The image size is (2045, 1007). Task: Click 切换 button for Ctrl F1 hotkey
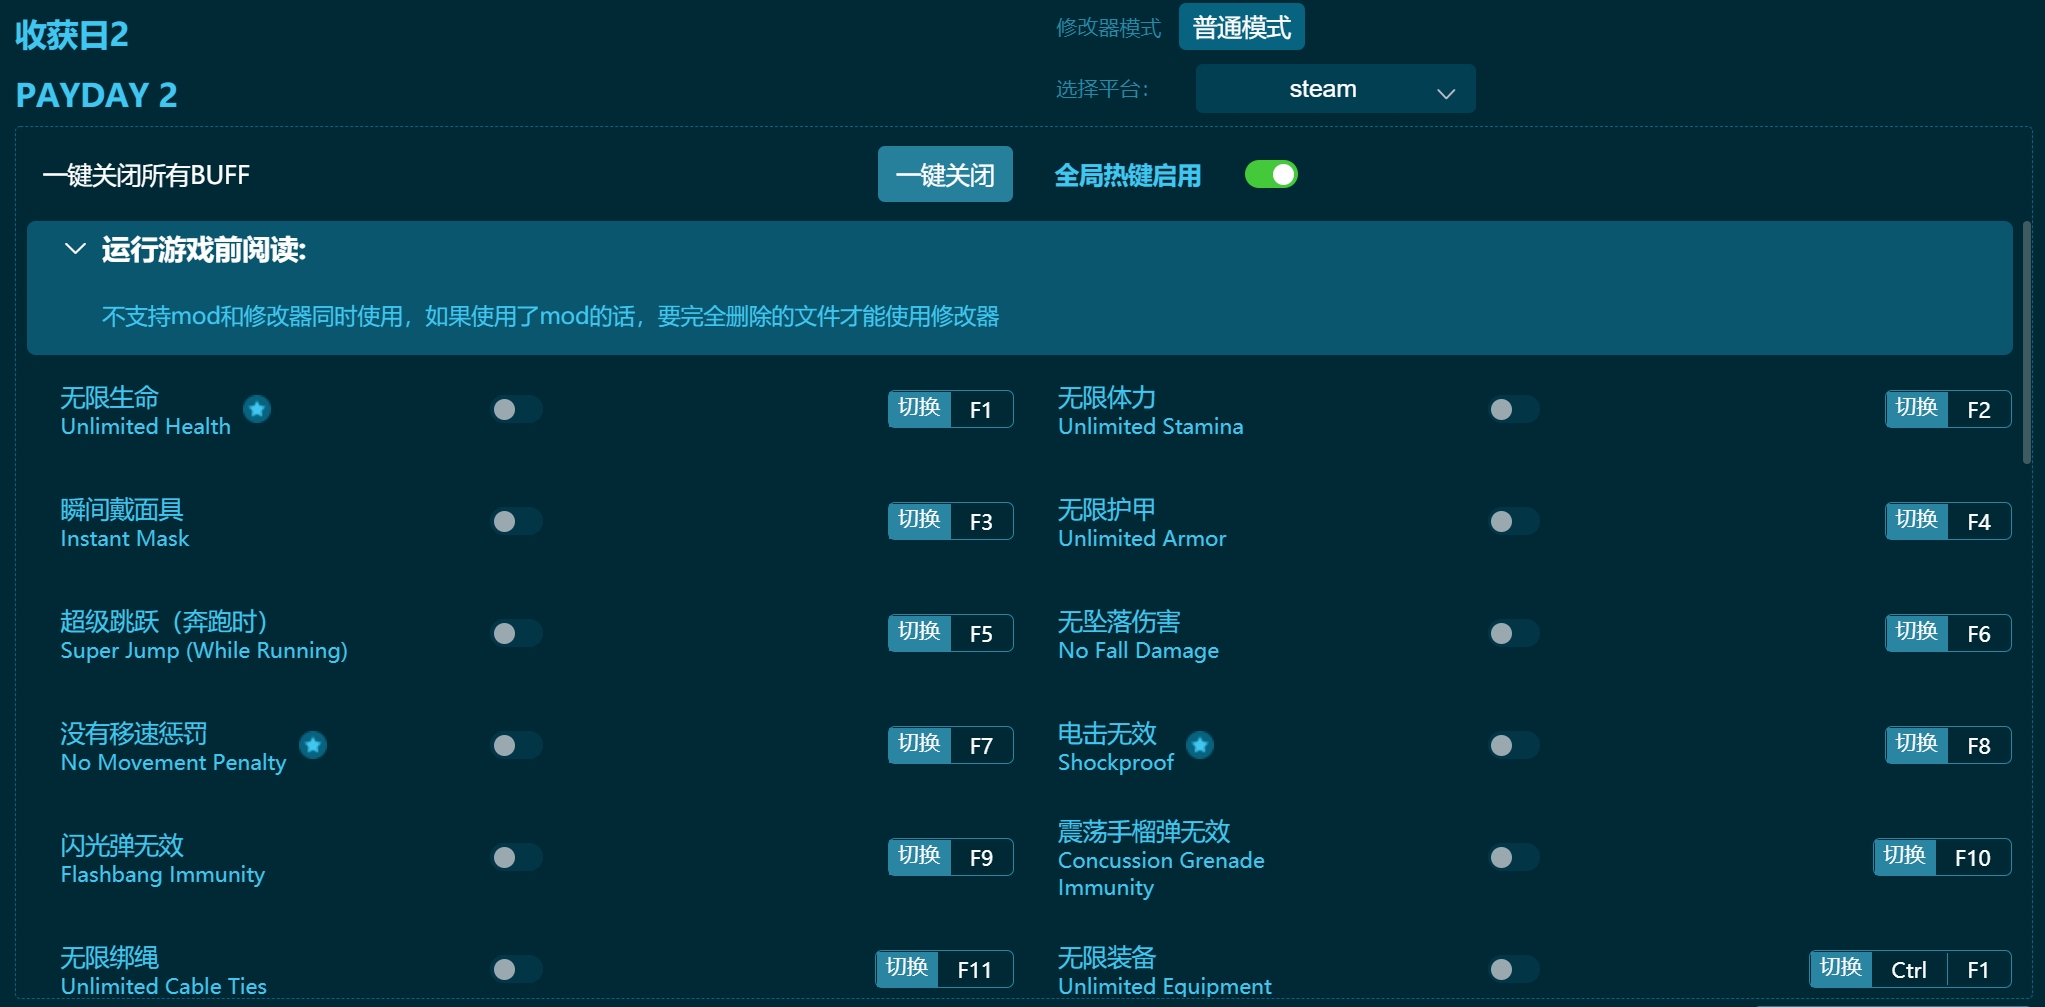click(1841, 969)
